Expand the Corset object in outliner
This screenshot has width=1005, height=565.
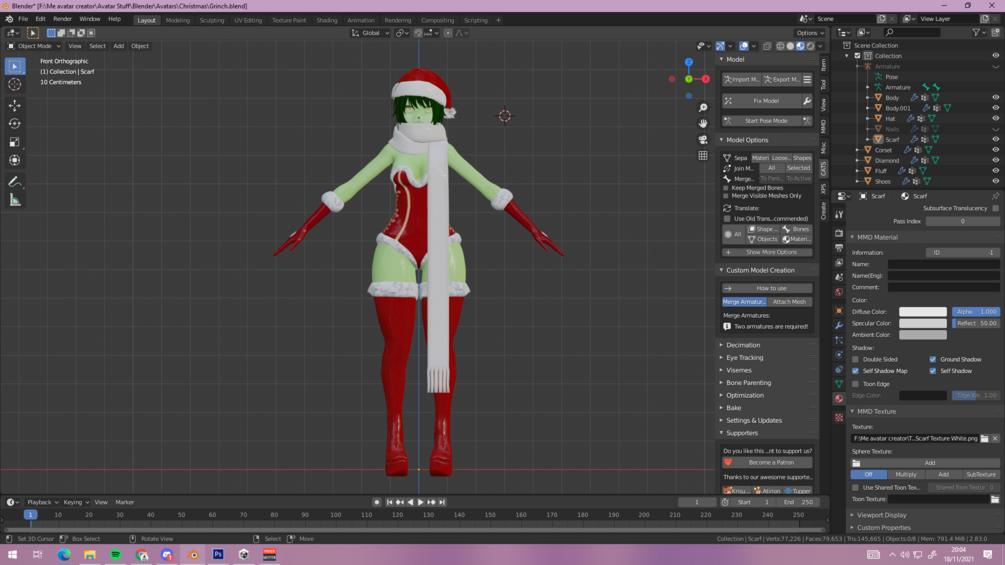coord(858,150)
